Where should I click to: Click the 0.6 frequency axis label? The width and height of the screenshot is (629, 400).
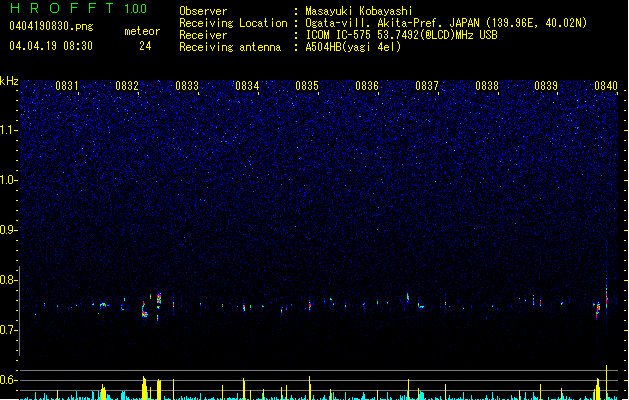pyautogui.click(x=8, y=380)
